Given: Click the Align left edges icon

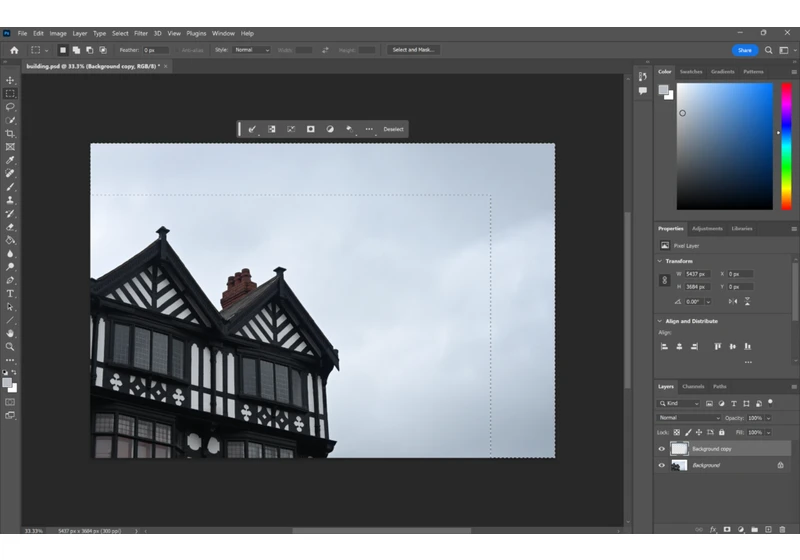Looking at the screenshot, I should 664,346.
